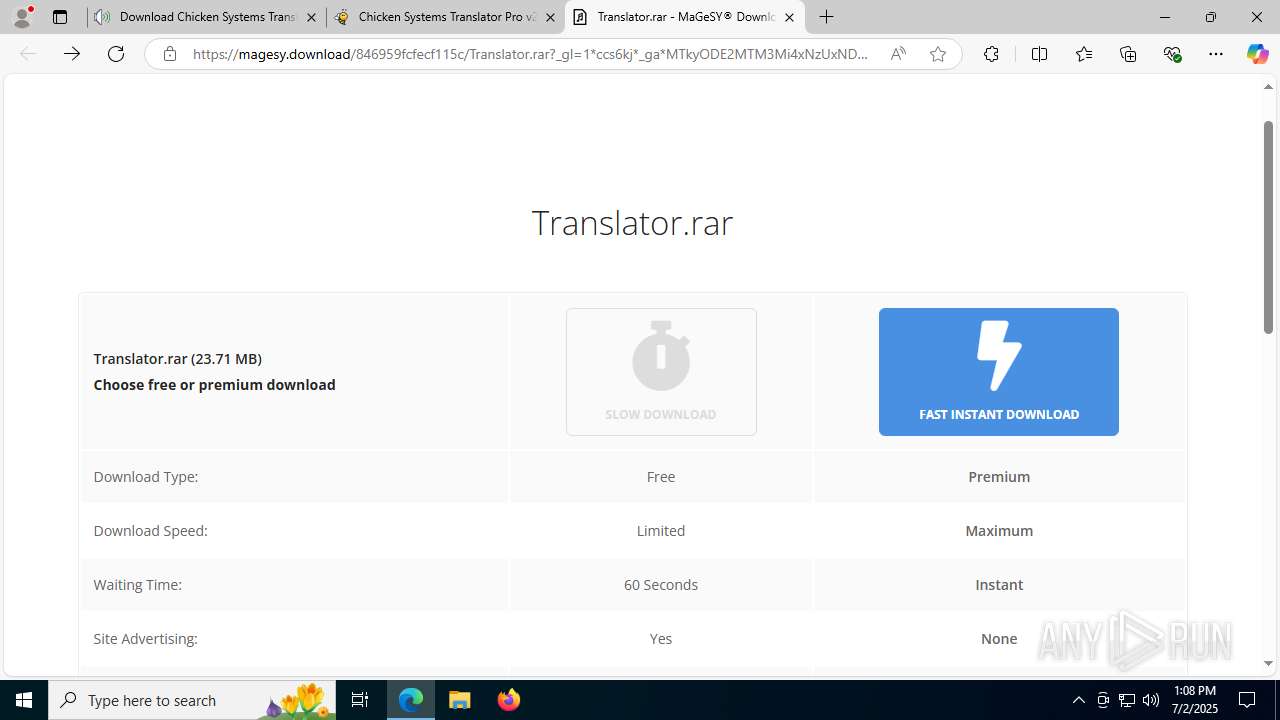Screen dimensions: 1280x720
Task: Close the Translator.rar MaGeSY tab
Action: (789, 17)
